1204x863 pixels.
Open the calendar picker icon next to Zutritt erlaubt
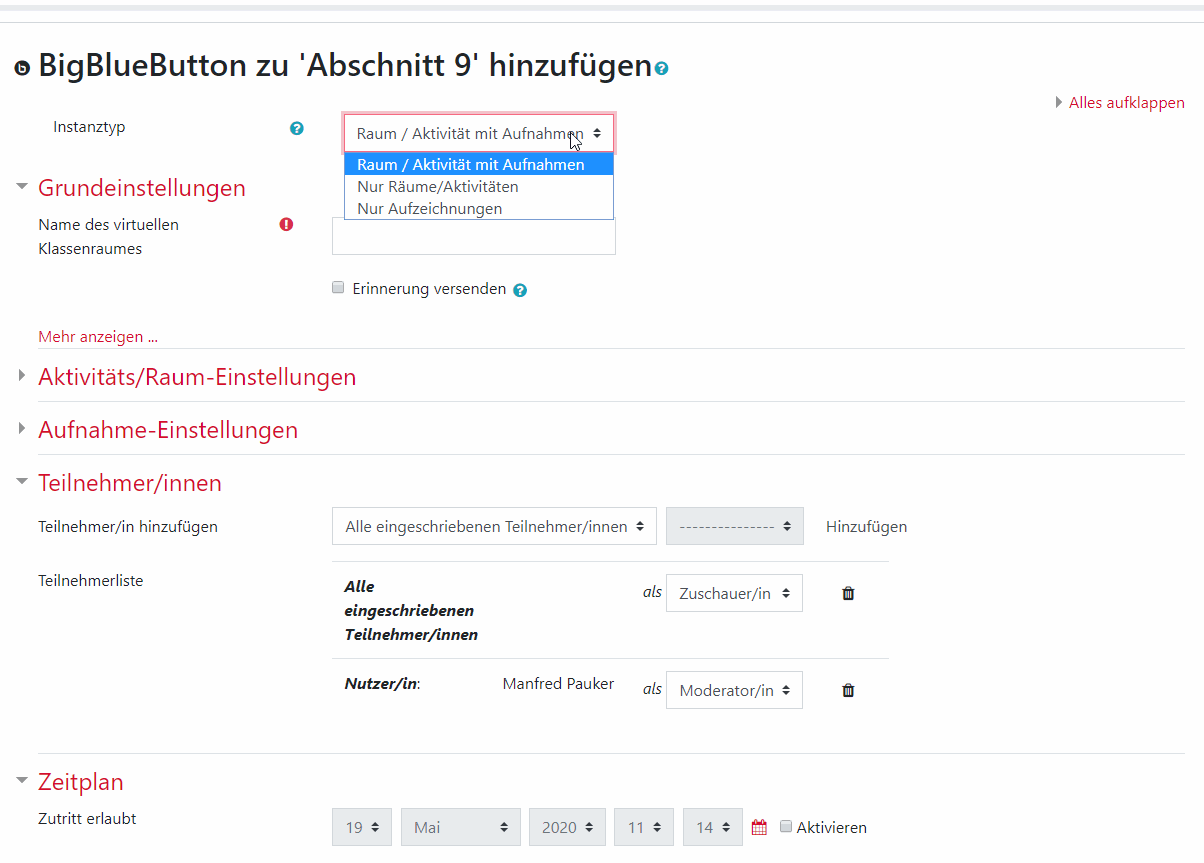758,826
